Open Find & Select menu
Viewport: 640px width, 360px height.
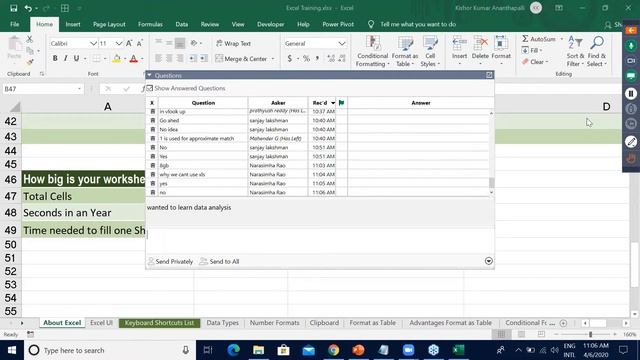point(597,51)
